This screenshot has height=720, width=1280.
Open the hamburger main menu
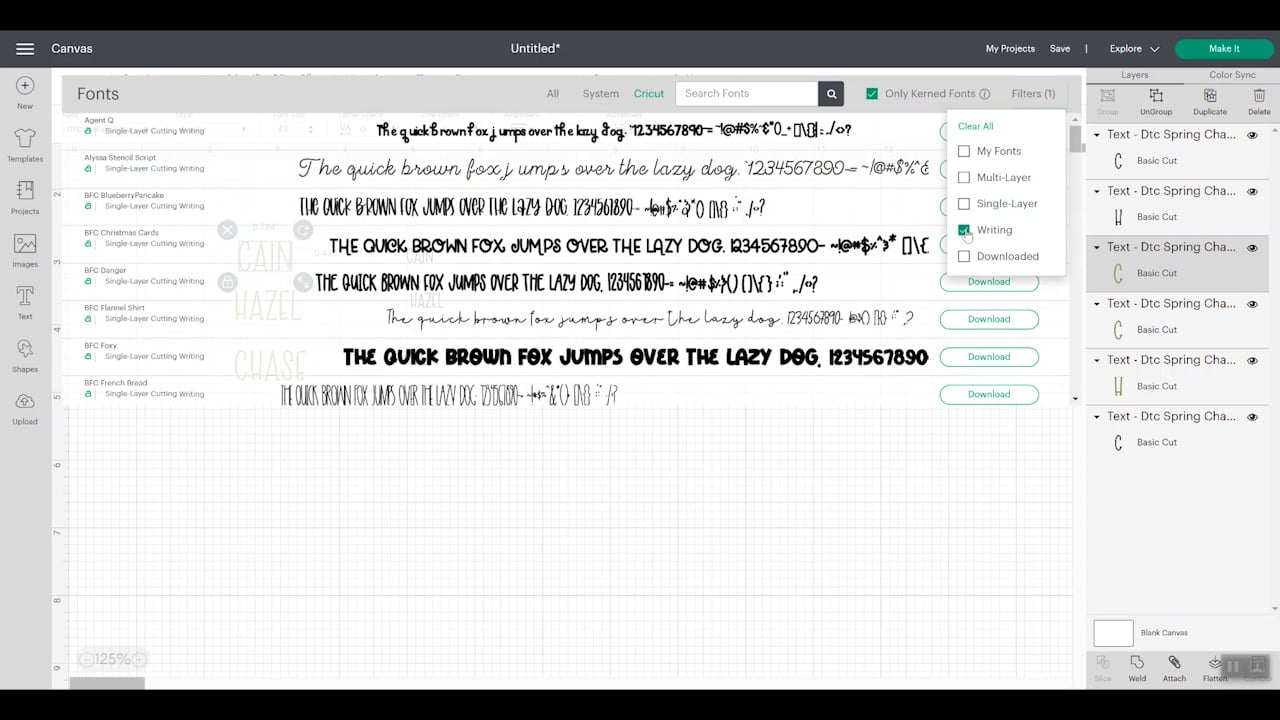point(25,48)
